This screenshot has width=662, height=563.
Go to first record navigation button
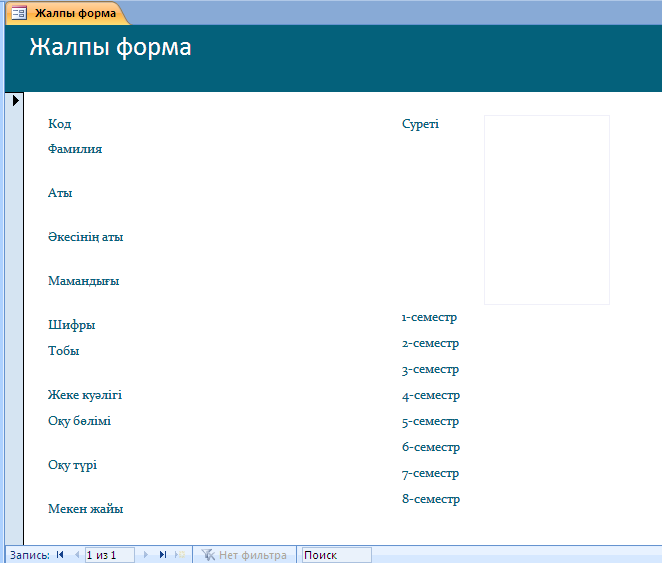point(60,555)
